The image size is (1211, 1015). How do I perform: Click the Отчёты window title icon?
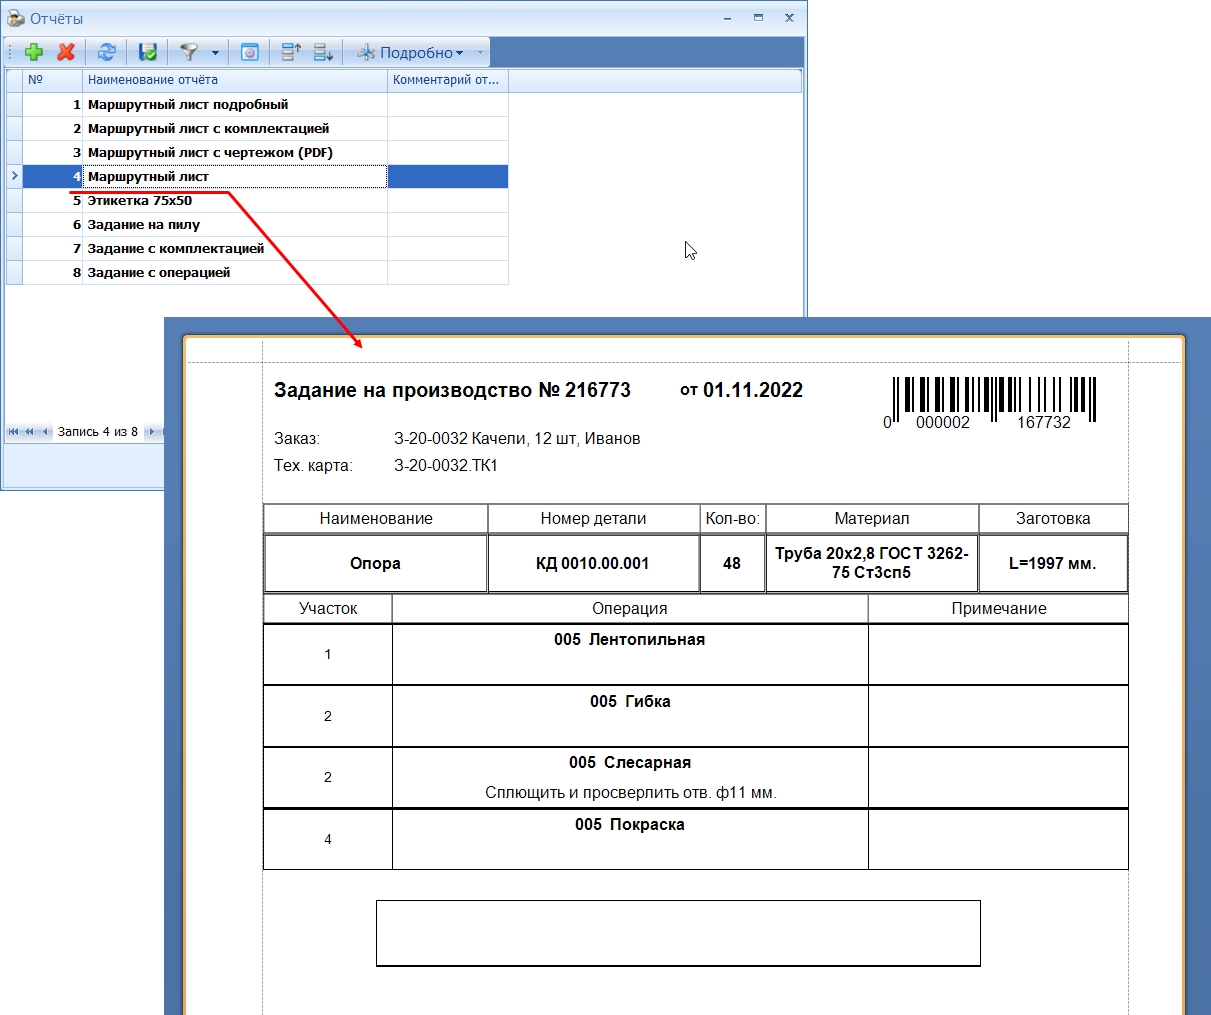point(15,18)
